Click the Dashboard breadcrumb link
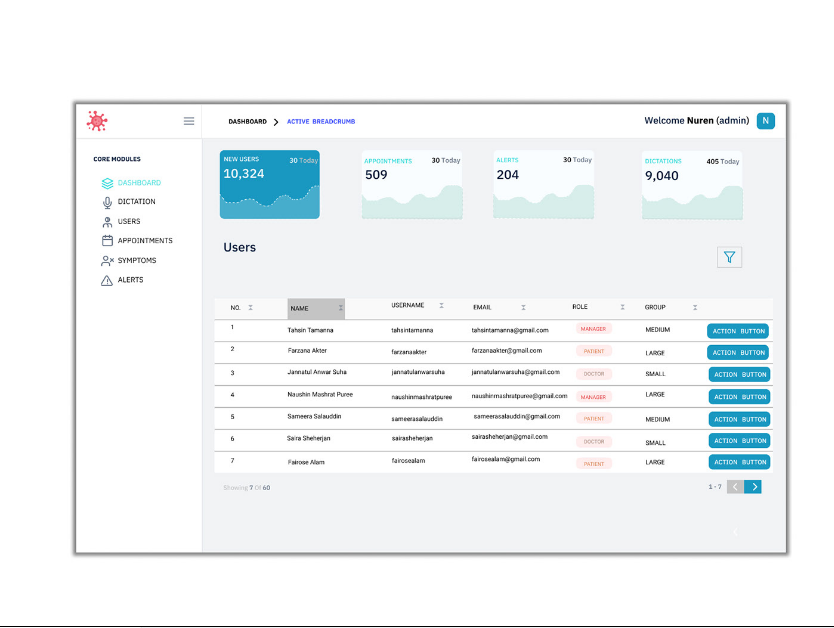The height and width of the screenshot is (628, 834). point(247,121)
